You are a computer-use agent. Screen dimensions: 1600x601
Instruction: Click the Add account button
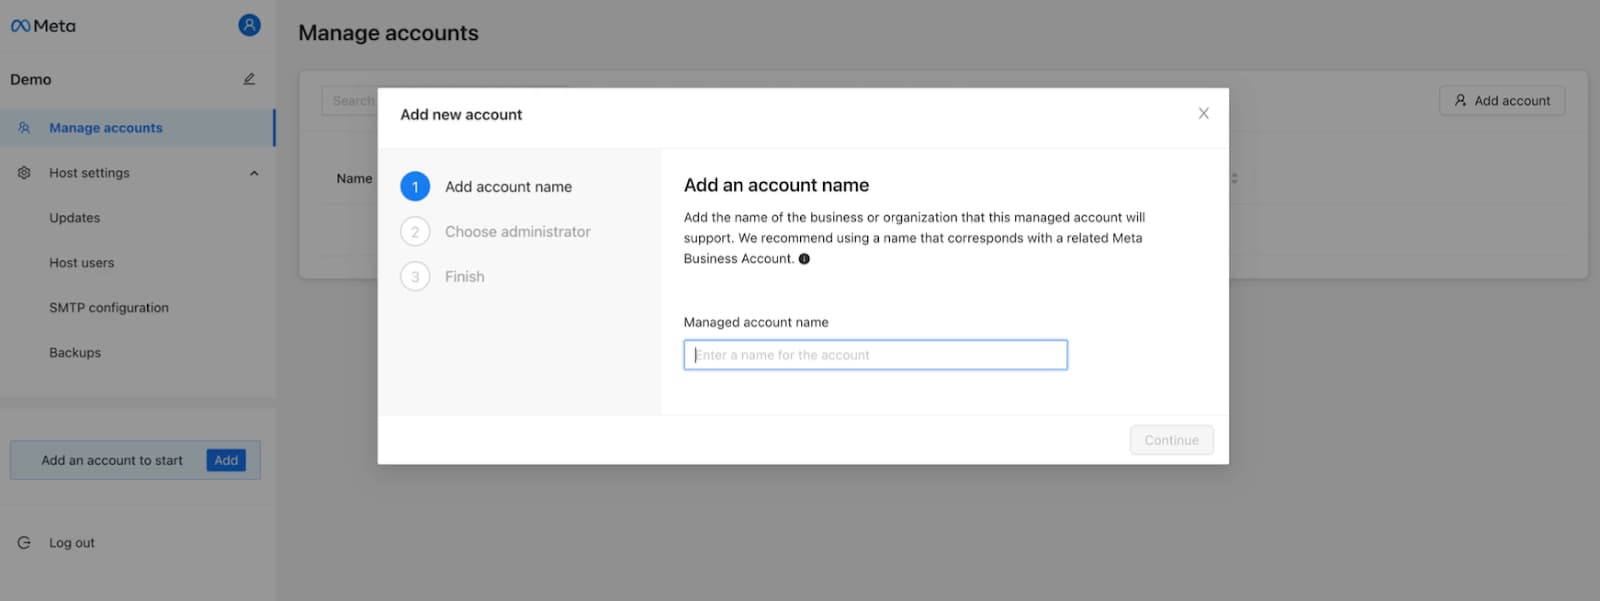tap(1502, 101)
